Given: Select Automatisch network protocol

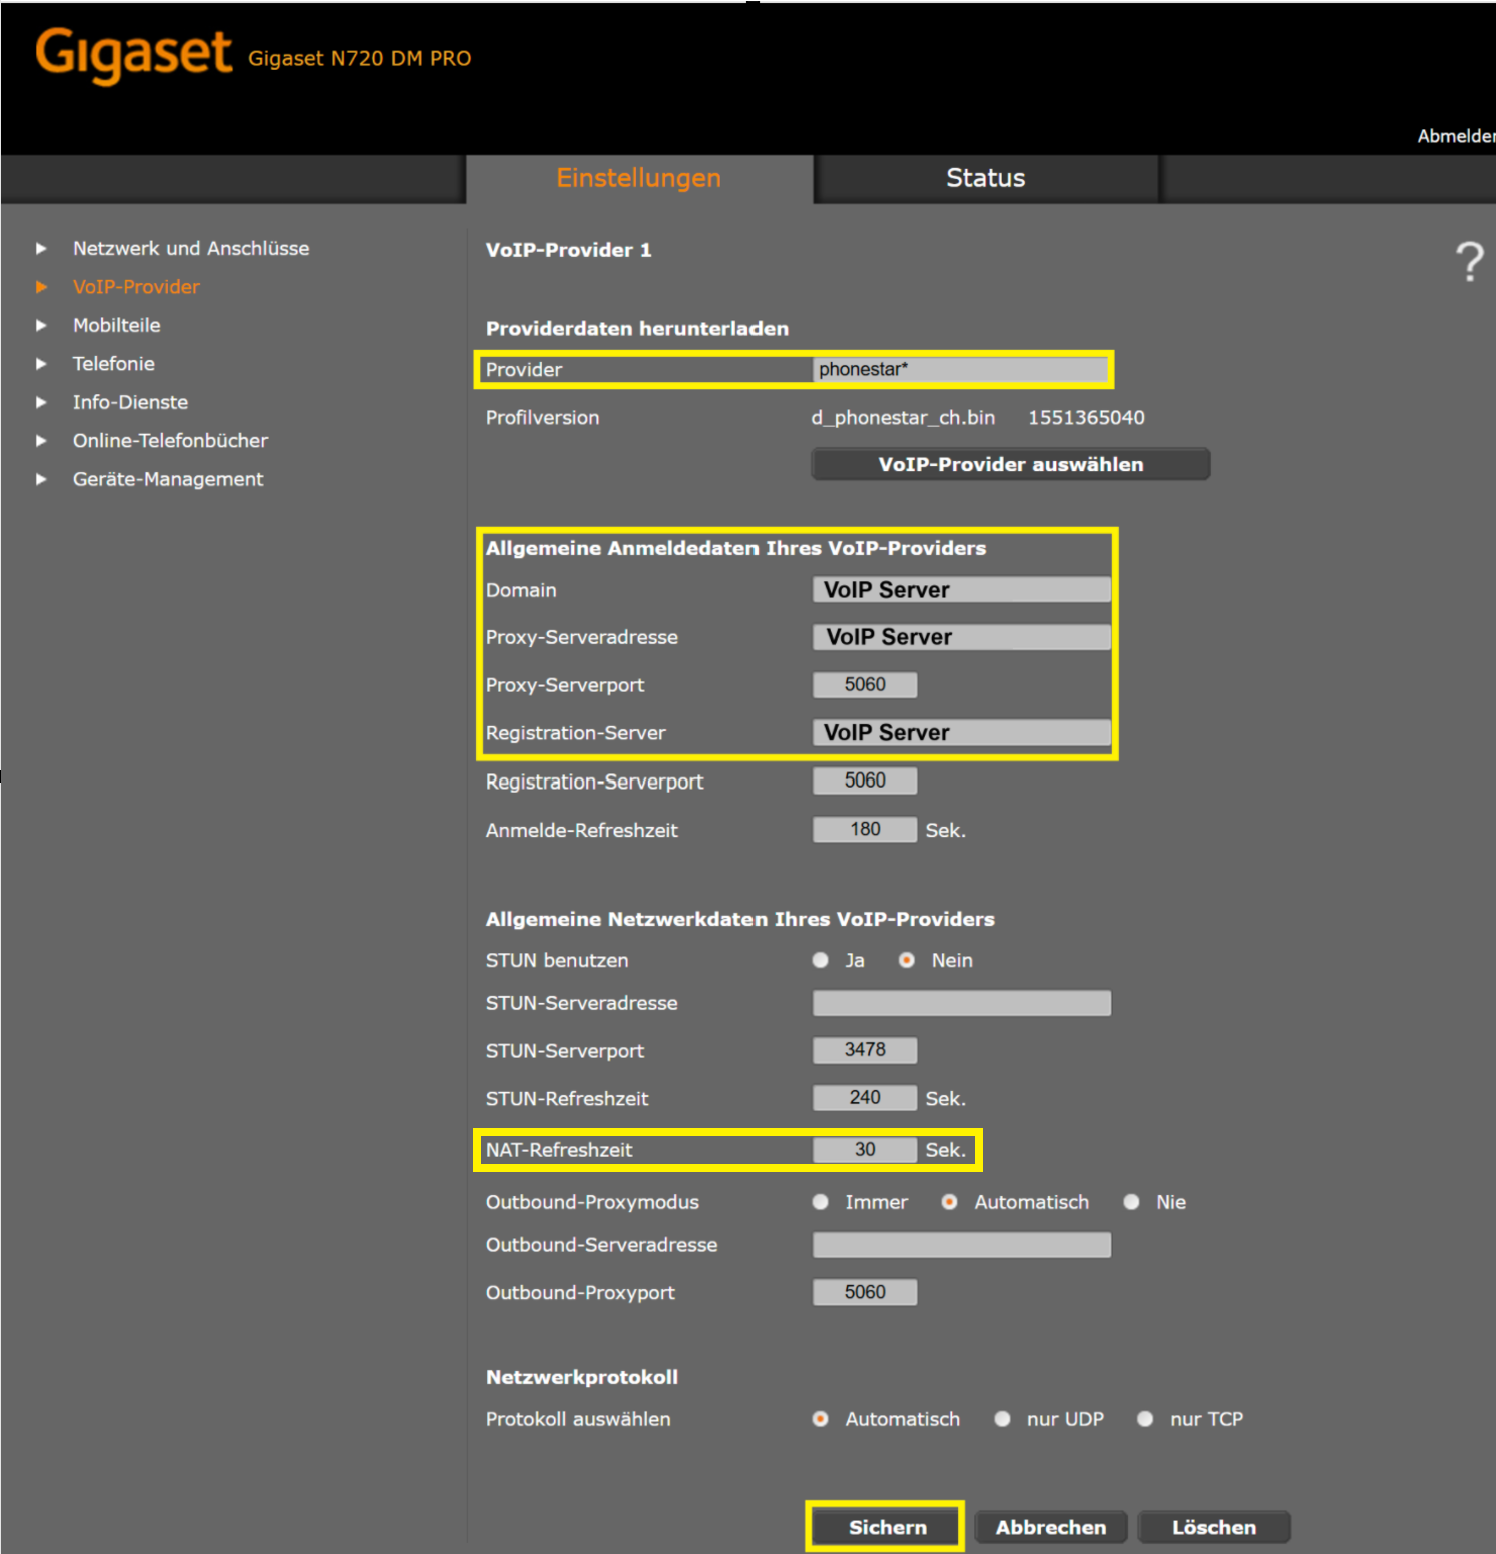Looking at the screenshot, I should pos(820,1419).
